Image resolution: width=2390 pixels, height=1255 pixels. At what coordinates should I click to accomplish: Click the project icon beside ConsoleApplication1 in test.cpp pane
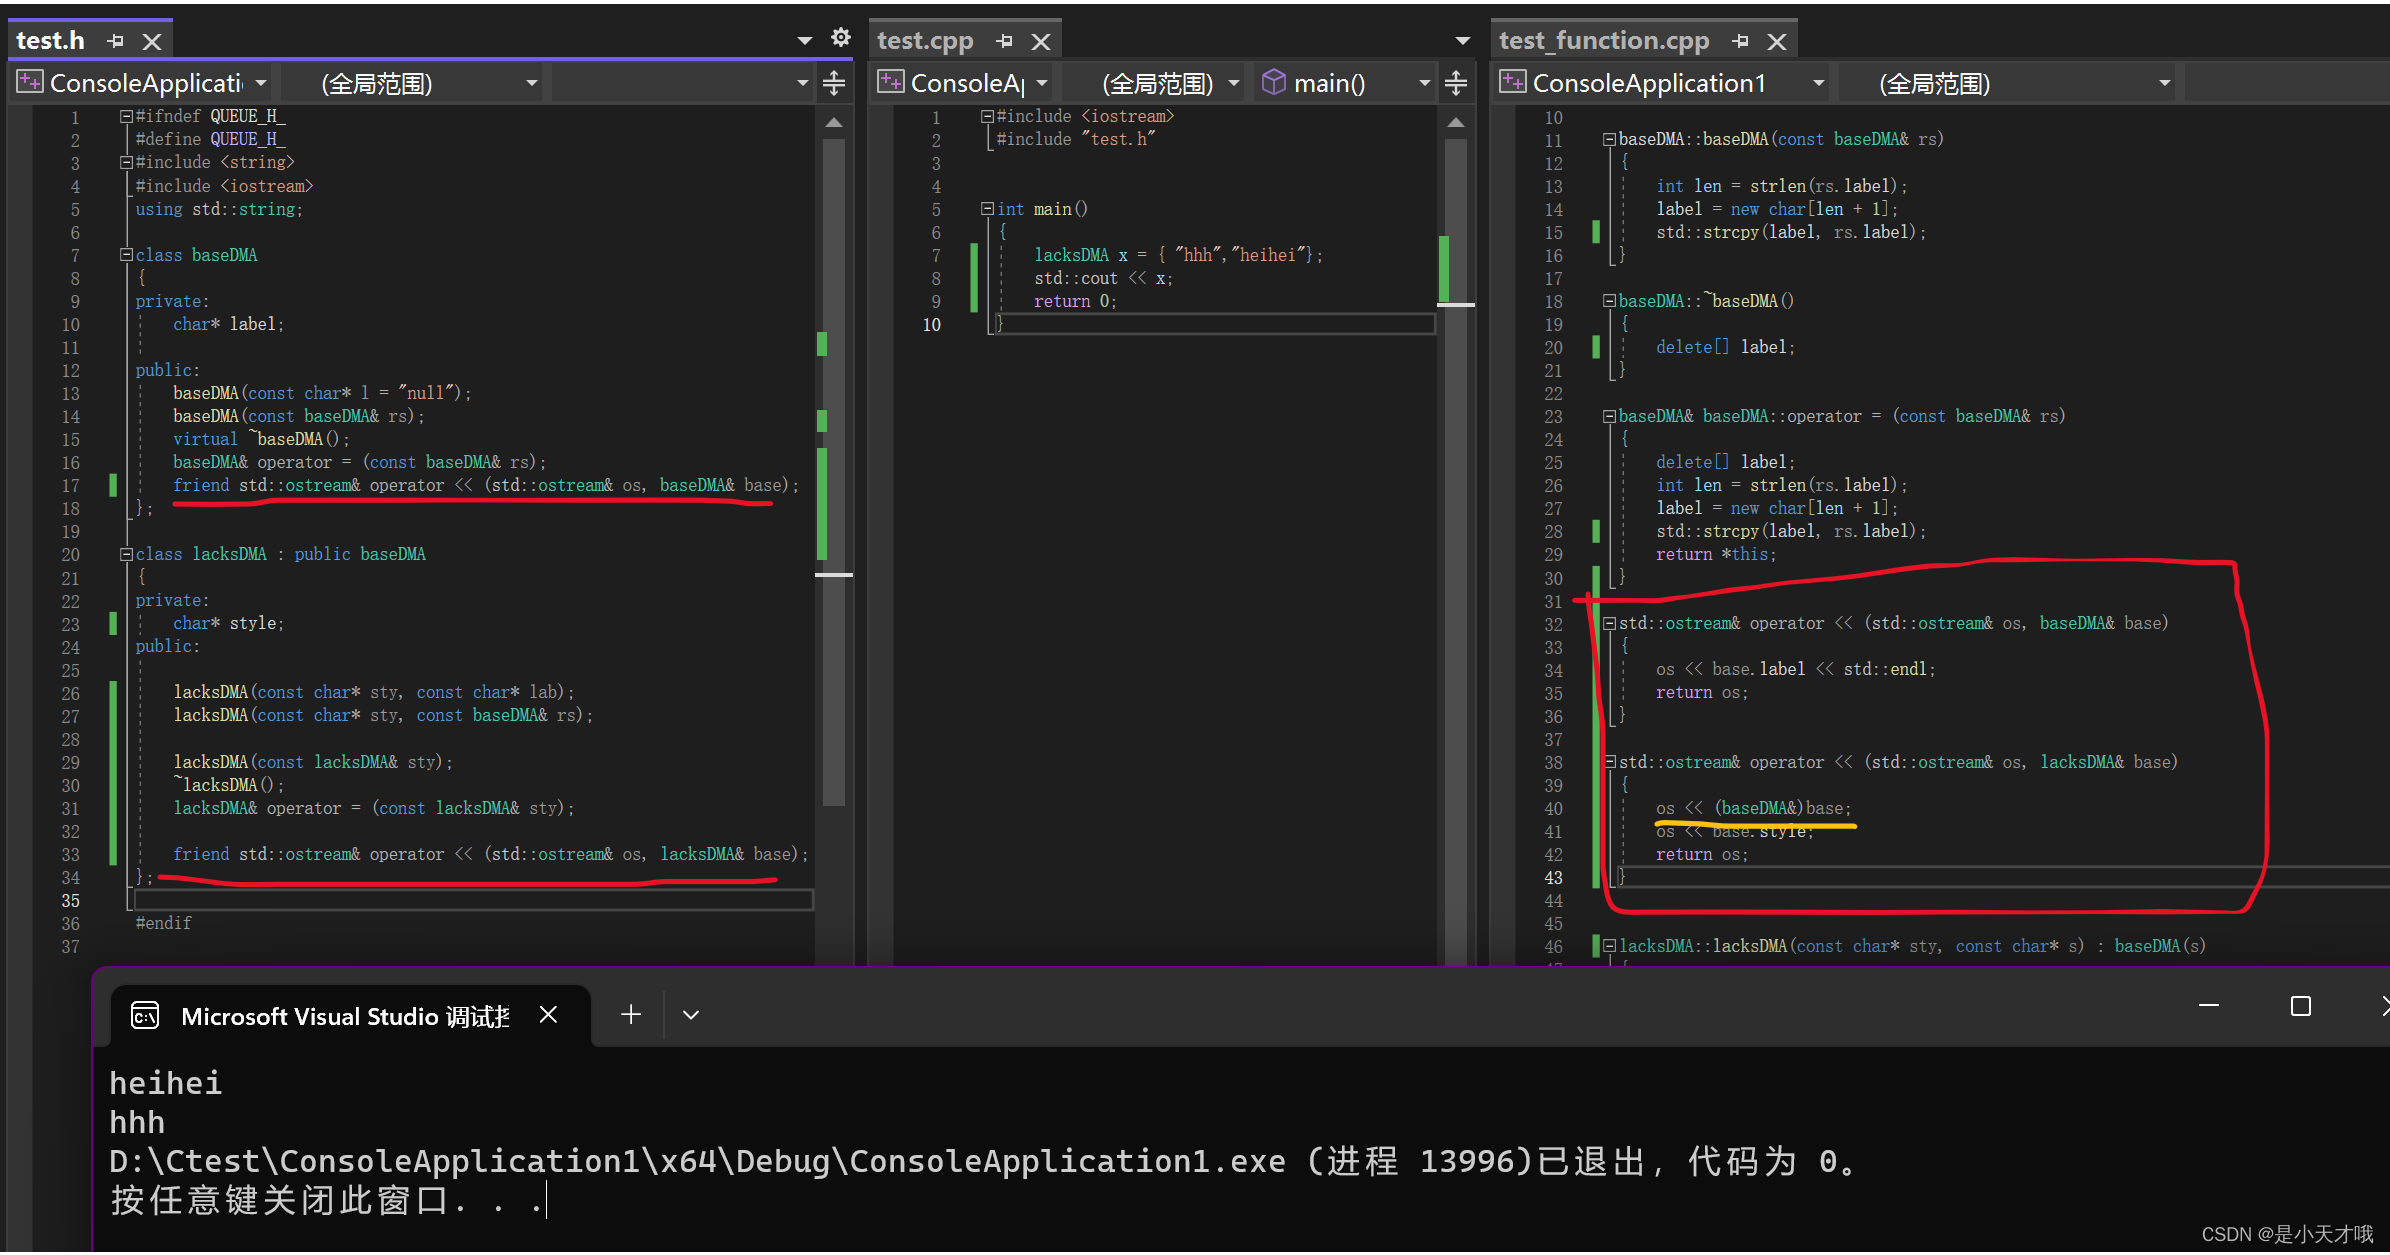tap(889, 82)
